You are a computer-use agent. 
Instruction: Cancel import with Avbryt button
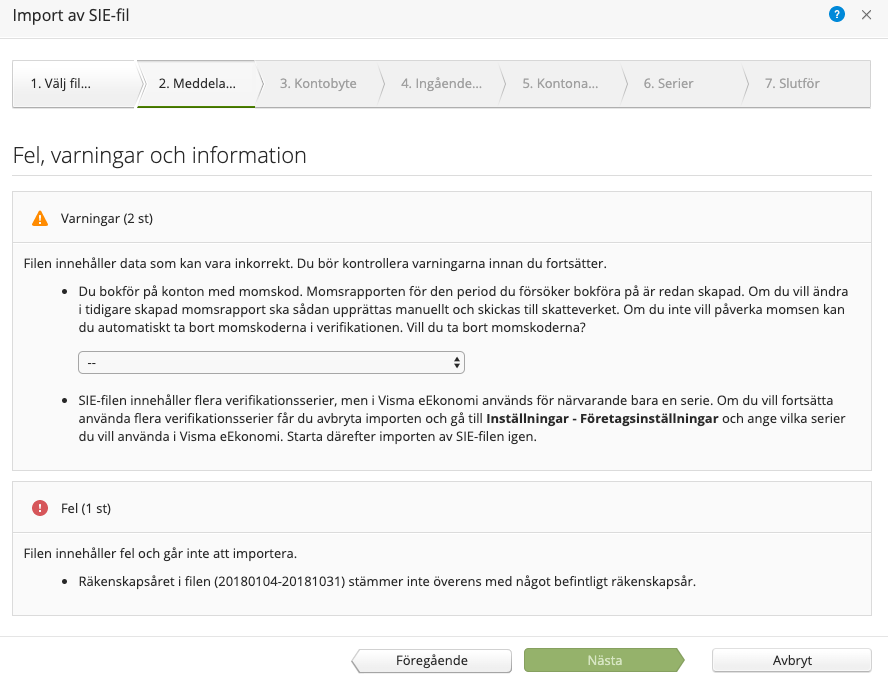792,660
